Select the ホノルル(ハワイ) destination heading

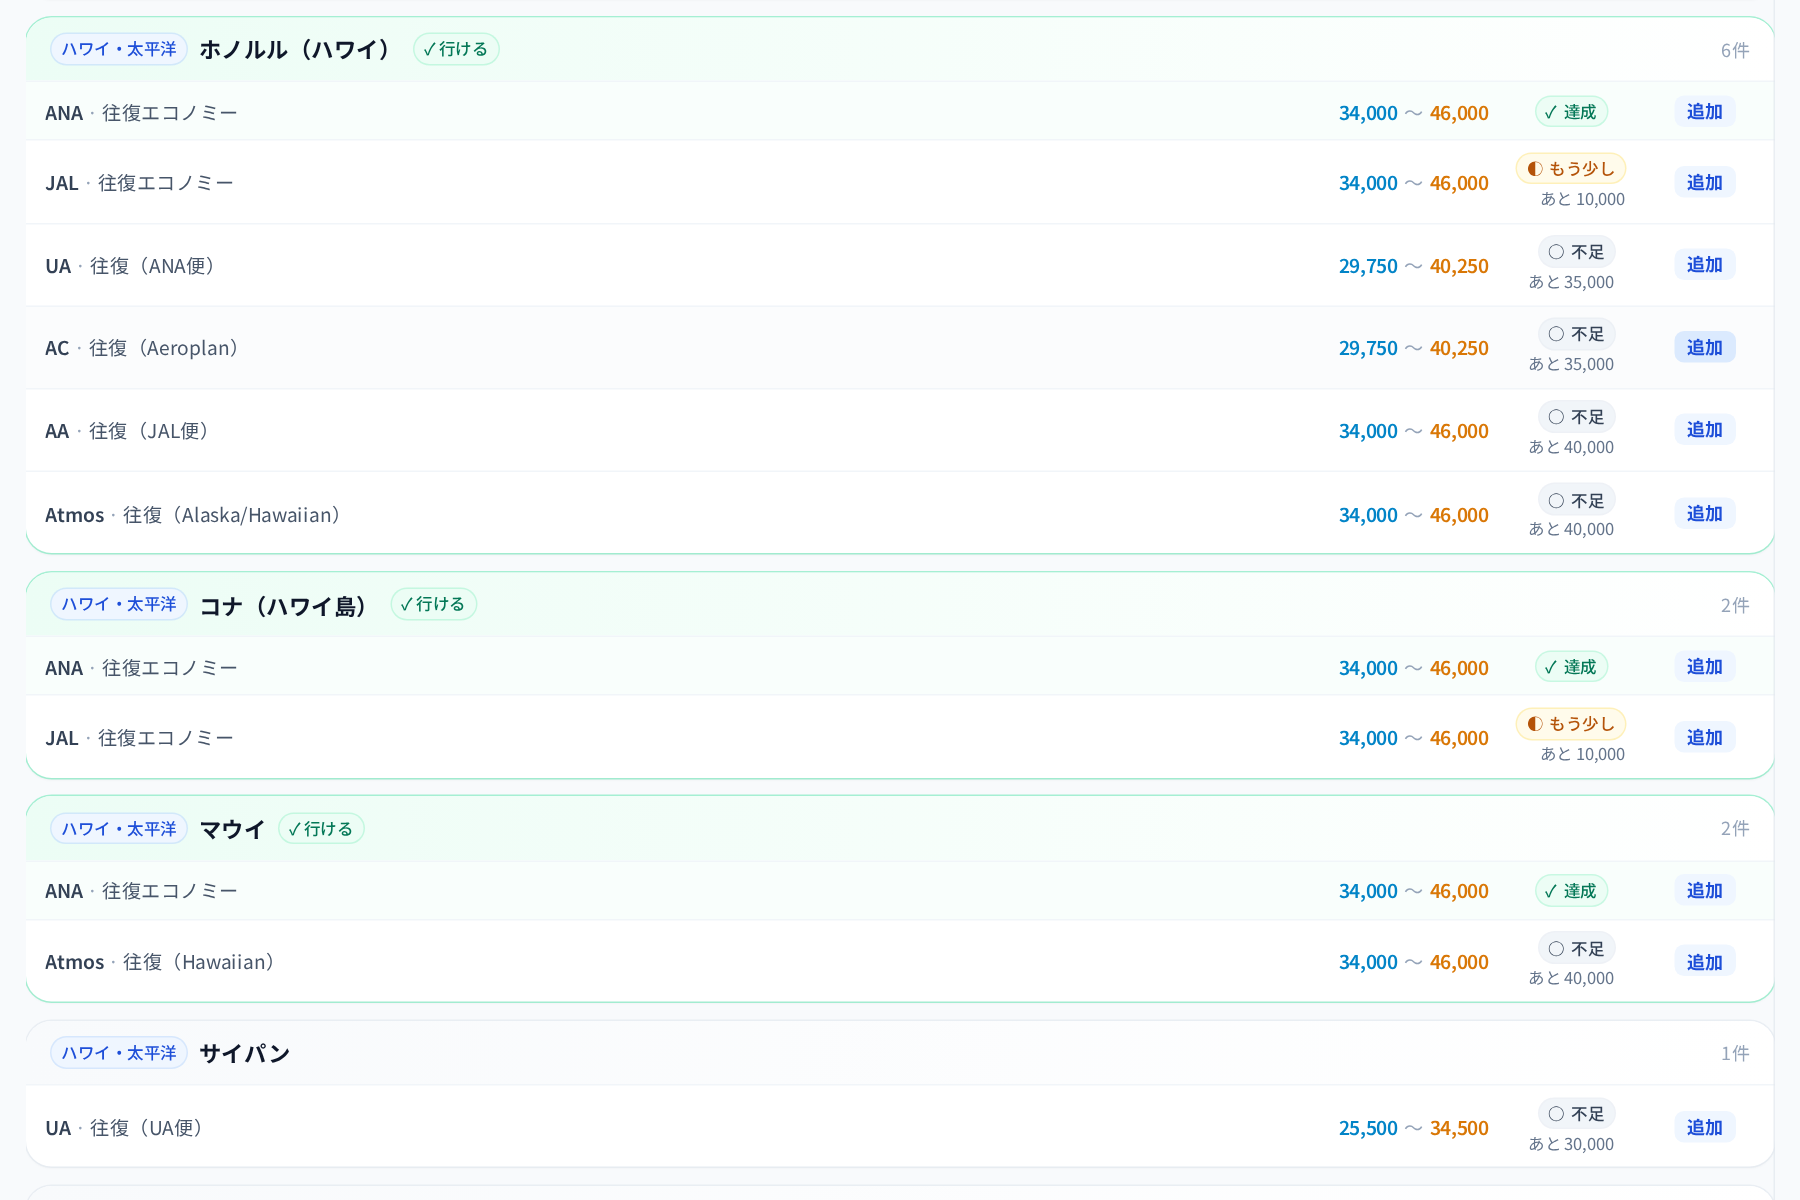(296, 50)
